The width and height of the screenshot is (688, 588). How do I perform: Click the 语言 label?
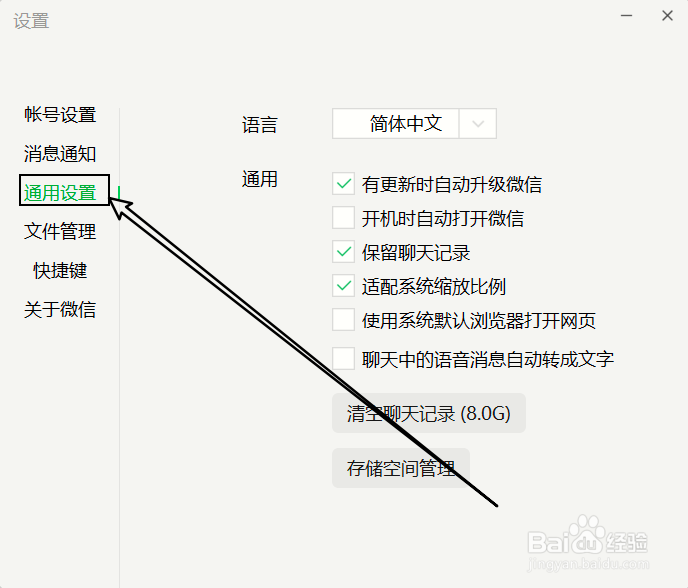260,125
